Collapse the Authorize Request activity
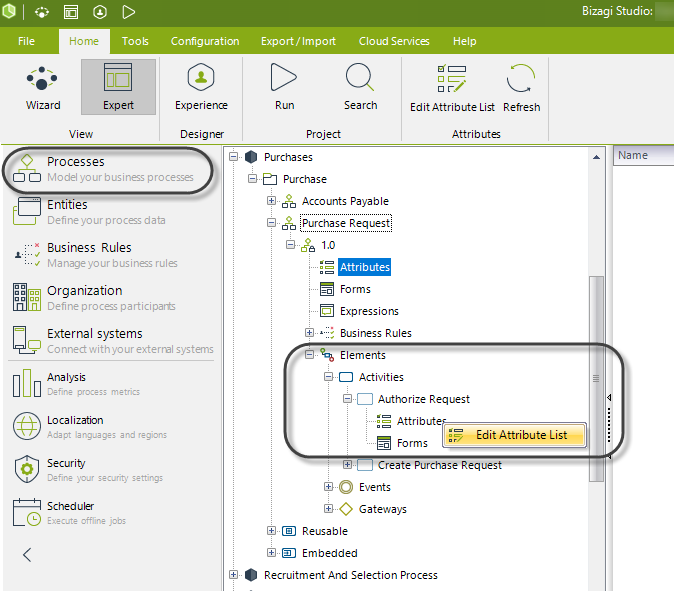 [x=347, y=398]
